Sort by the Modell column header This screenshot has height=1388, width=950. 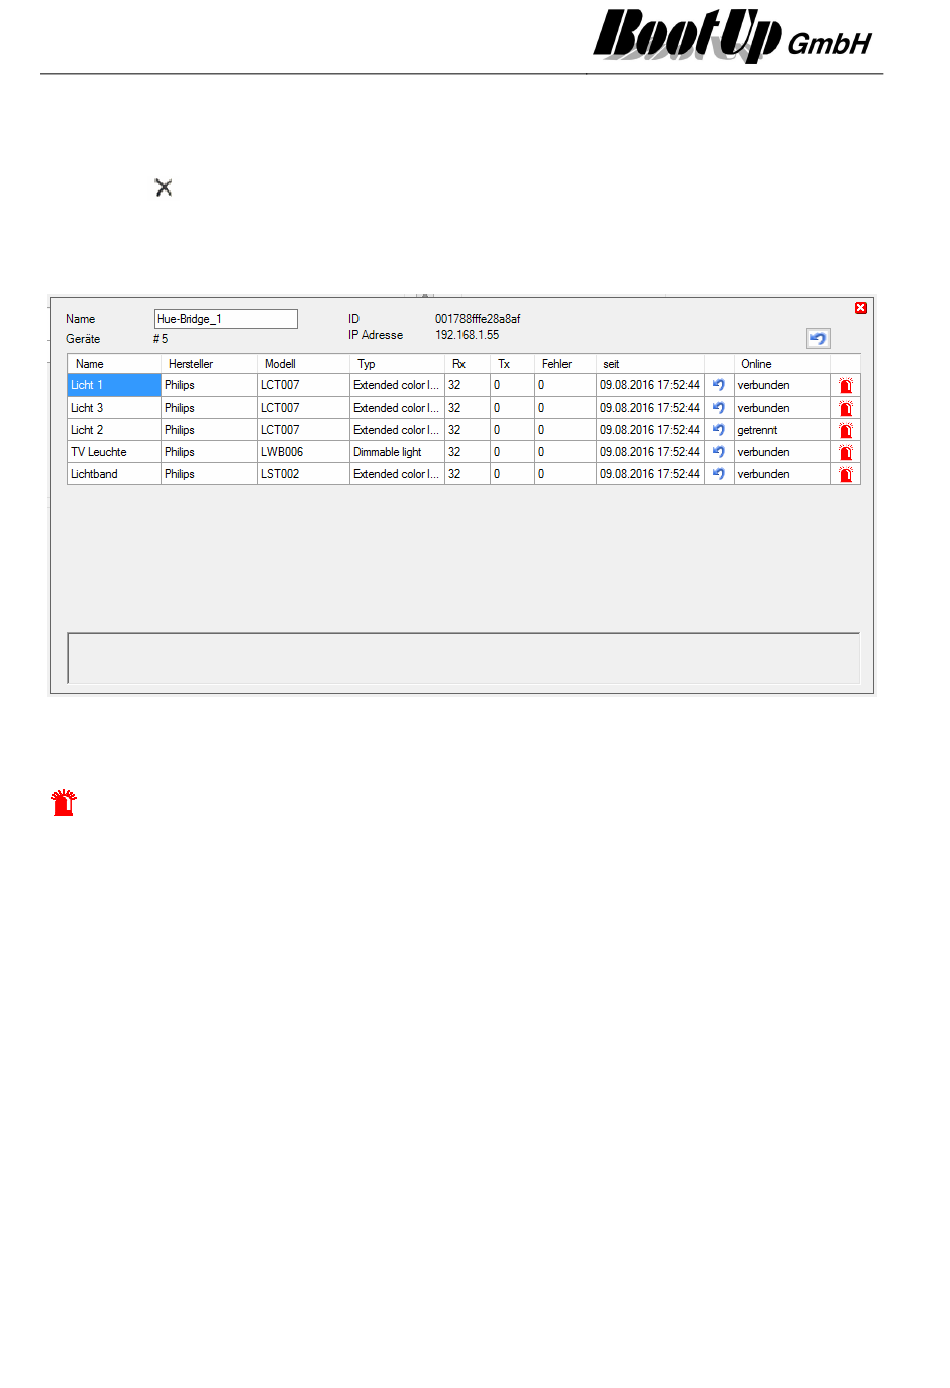(x=303, y=364)
